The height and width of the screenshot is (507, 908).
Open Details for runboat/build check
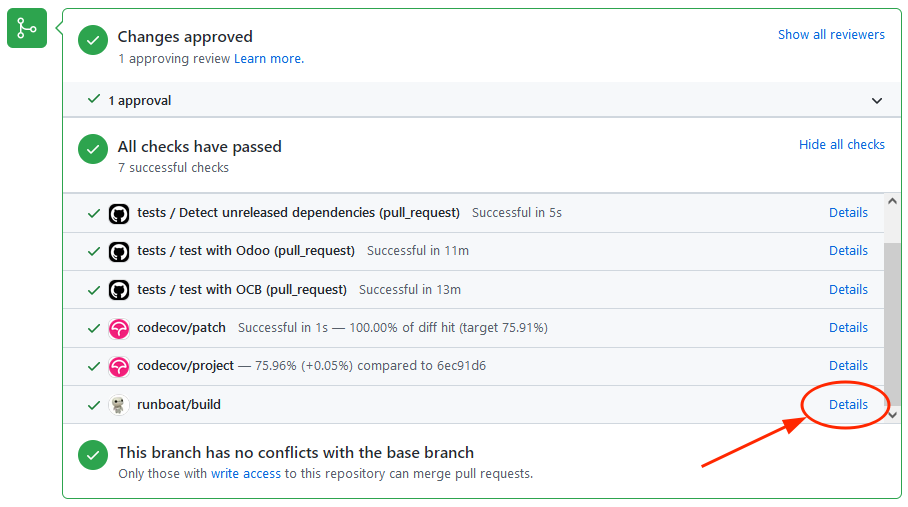click(848, 405)
